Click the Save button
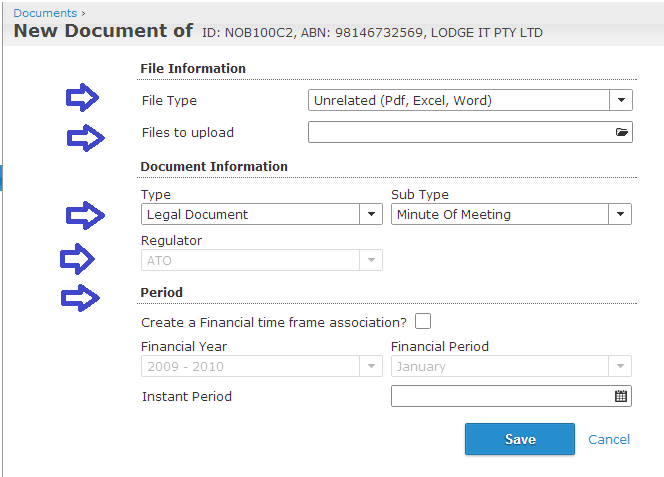The width and height of the screenshot is (664, 477). (520, 439)
